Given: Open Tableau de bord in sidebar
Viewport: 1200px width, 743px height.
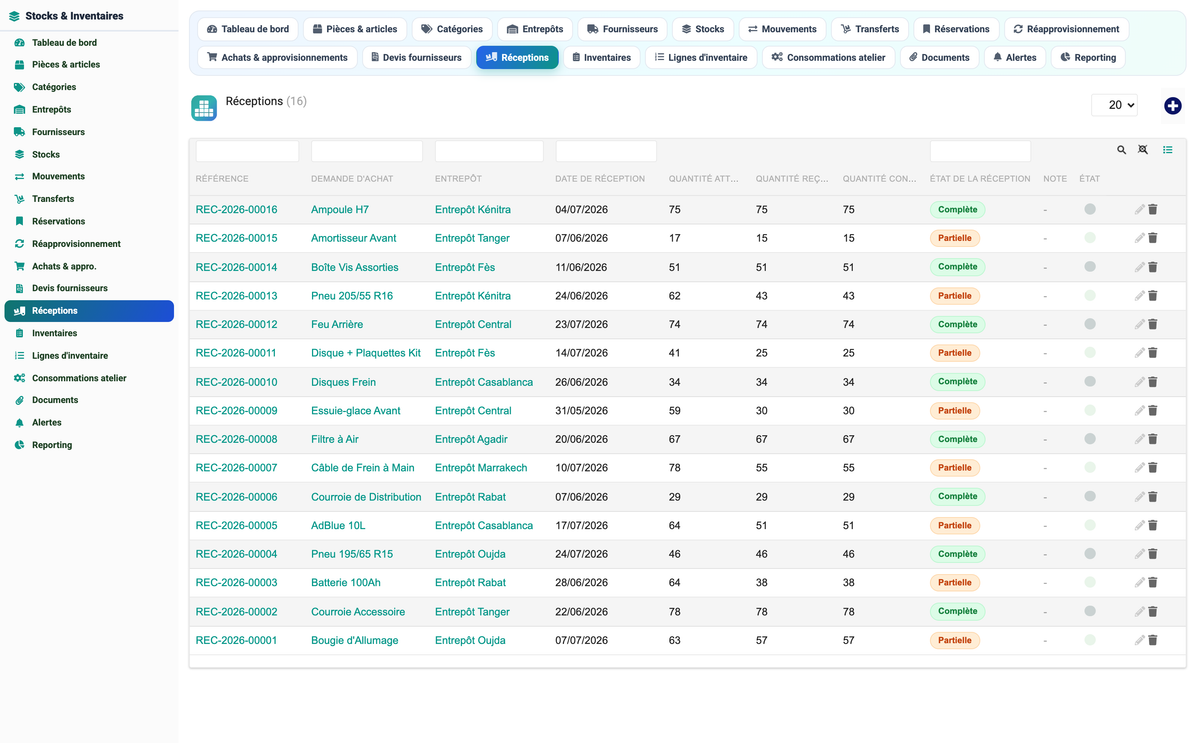Looking at the screenshot, I should (x=89, y=43).
